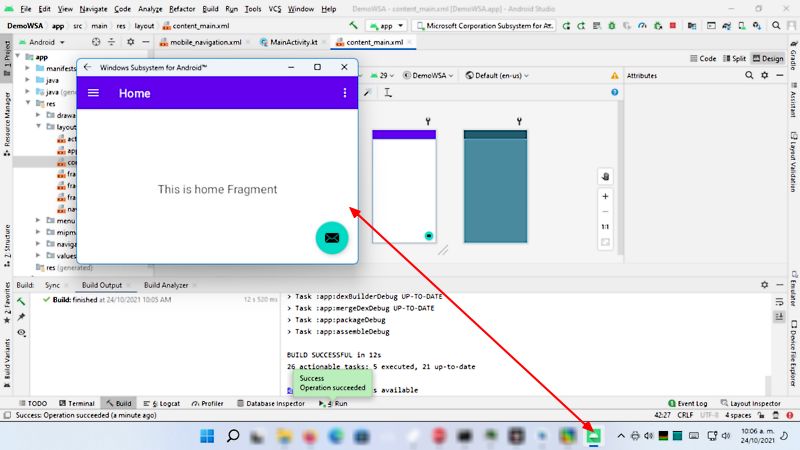Viewport: 800px width, 450px height.
Task: Switch to the Code editor view
Action: point(703,59)
